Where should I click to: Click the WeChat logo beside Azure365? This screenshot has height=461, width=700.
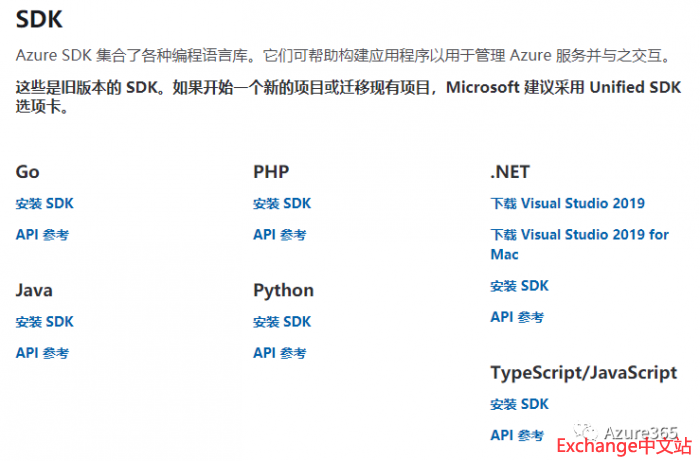pyautogui.click(x=583, y=432)
